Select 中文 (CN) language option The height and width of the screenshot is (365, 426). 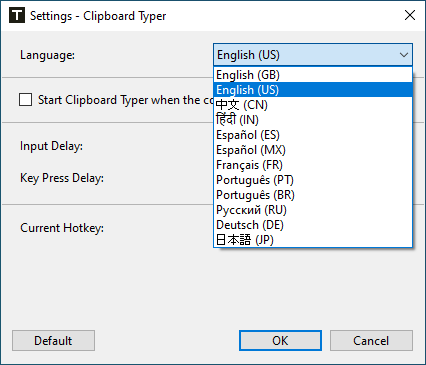click(313, 105)
